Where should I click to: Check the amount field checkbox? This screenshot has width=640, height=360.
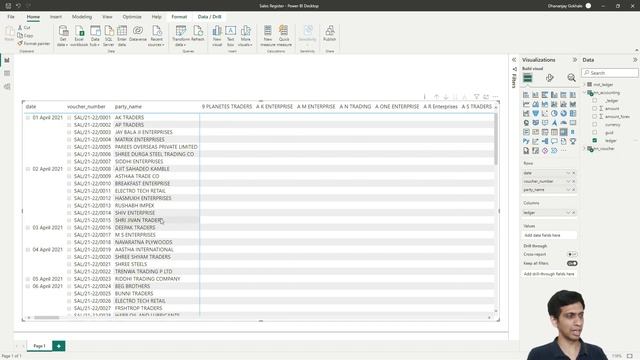point(594,109)
